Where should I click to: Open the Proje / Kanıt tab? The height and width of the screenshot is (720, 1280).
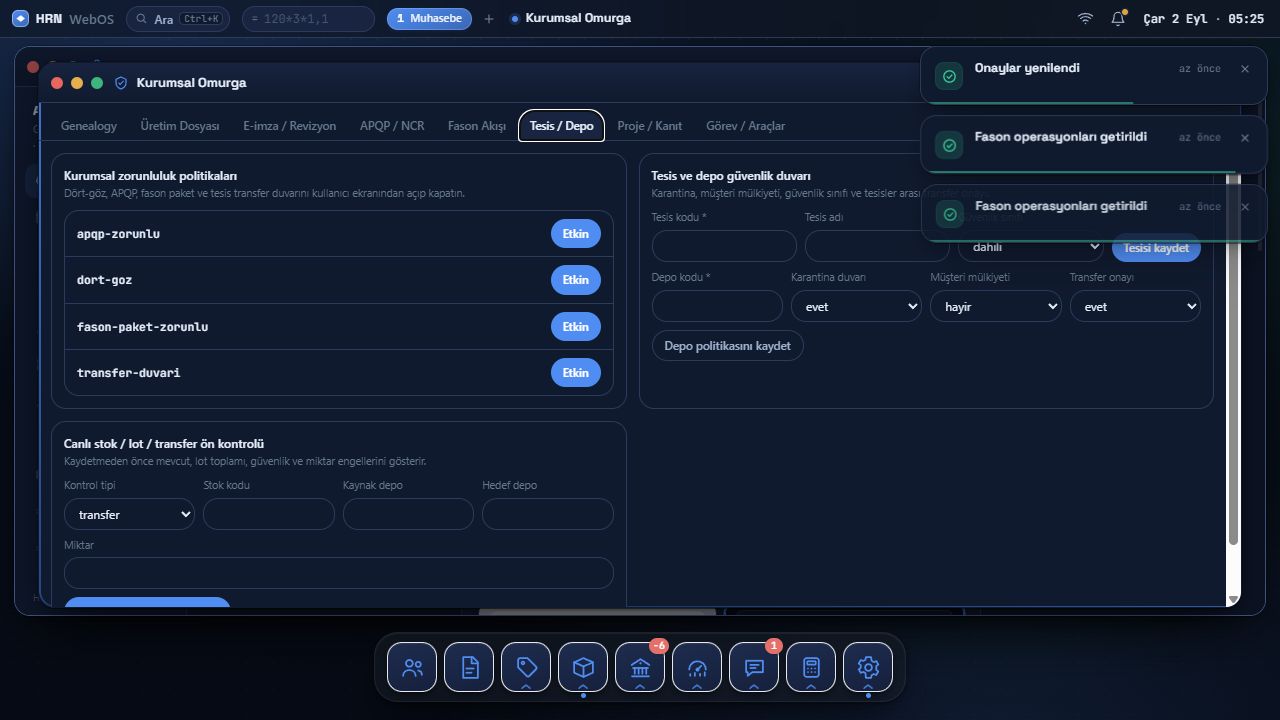650,126
